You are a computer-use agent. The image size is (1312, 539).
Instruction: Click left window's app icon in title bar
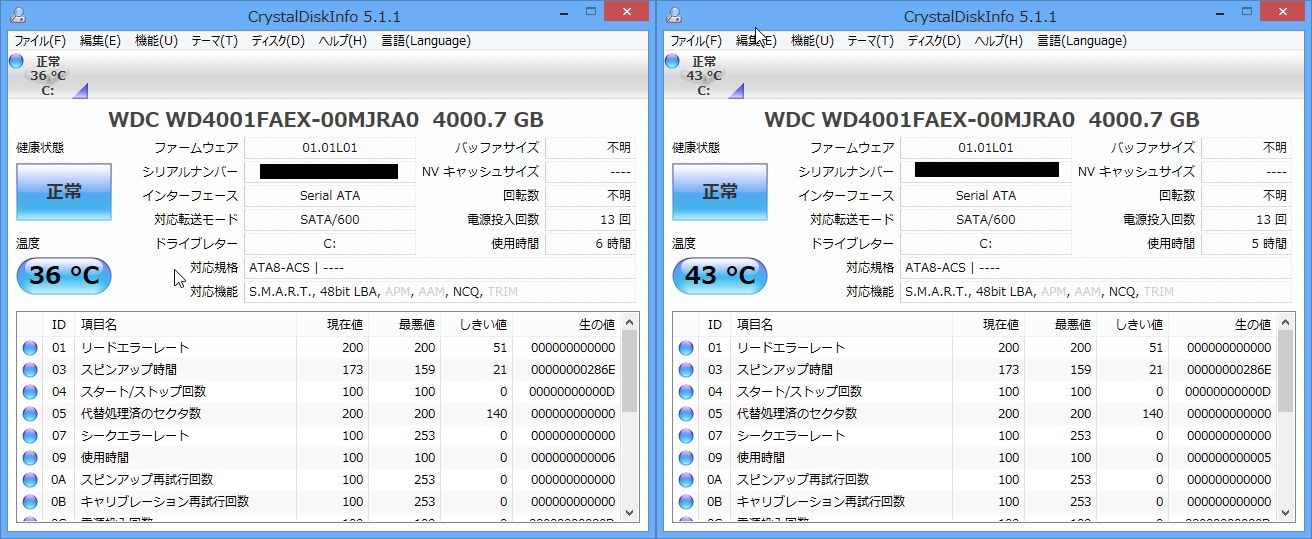(18, 15)
